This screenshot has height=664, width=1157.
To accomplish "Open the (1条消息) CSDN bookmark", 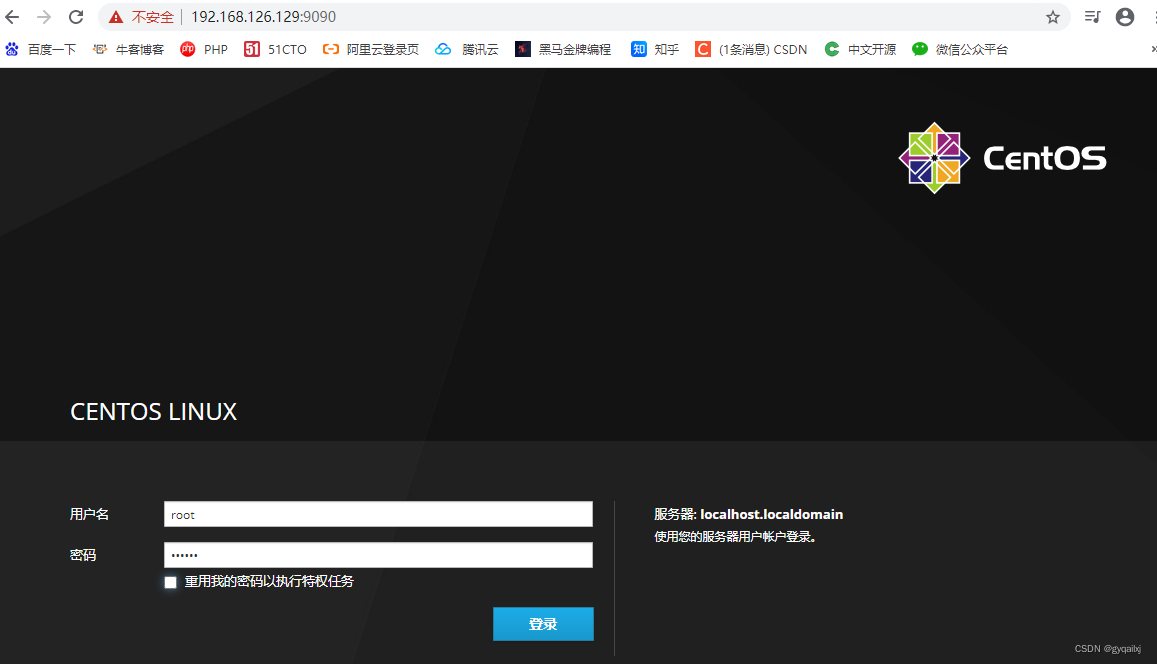I will (751, 49).
